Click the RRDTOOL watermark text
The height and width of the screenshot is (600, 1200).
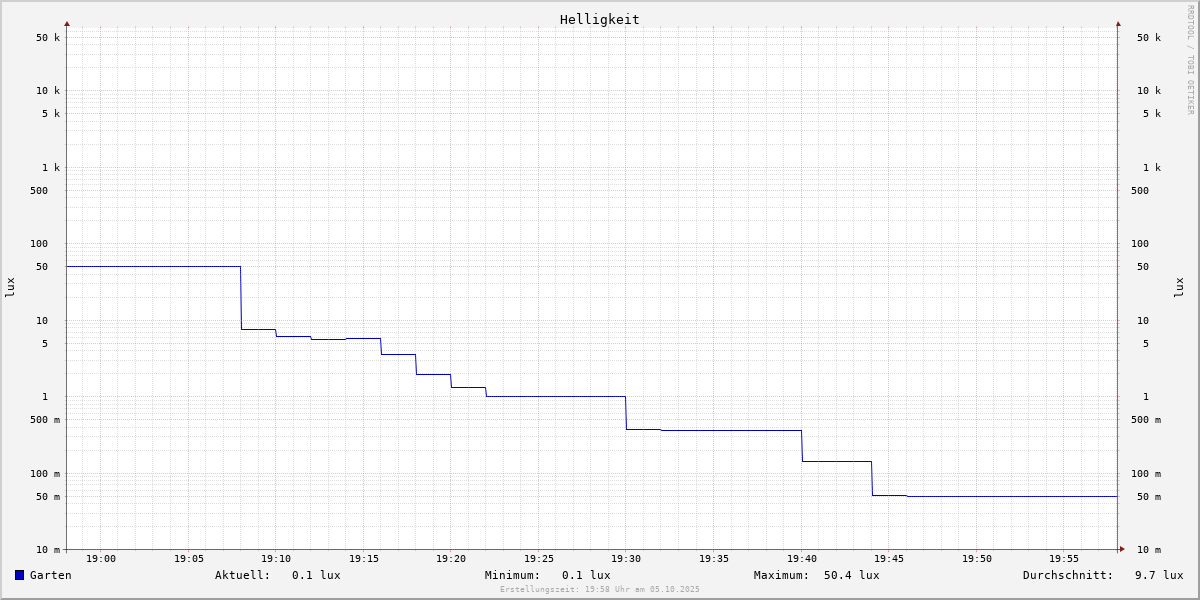[x=1190, y=59]
